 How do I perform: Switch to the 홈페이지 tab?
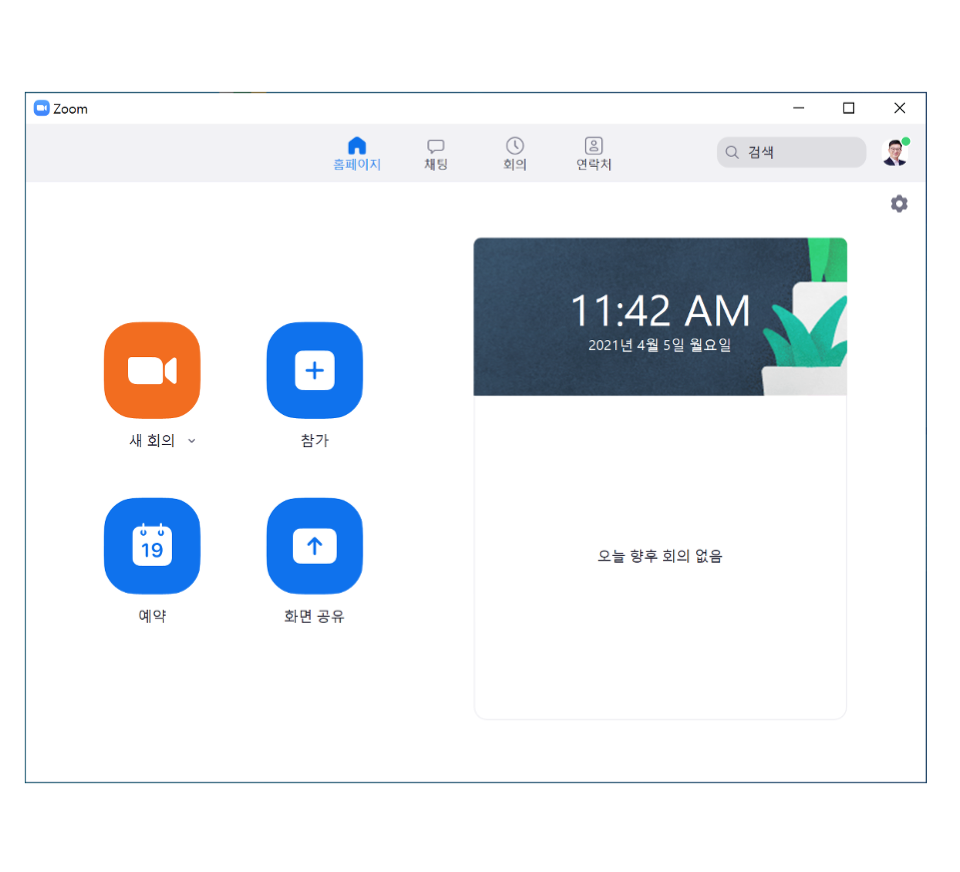[x=357, y=154]
